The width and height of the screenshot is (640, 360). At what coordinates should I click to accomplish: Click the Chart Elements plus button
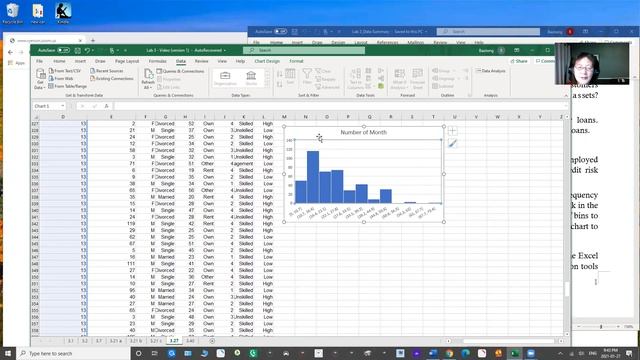coord(452,131)
